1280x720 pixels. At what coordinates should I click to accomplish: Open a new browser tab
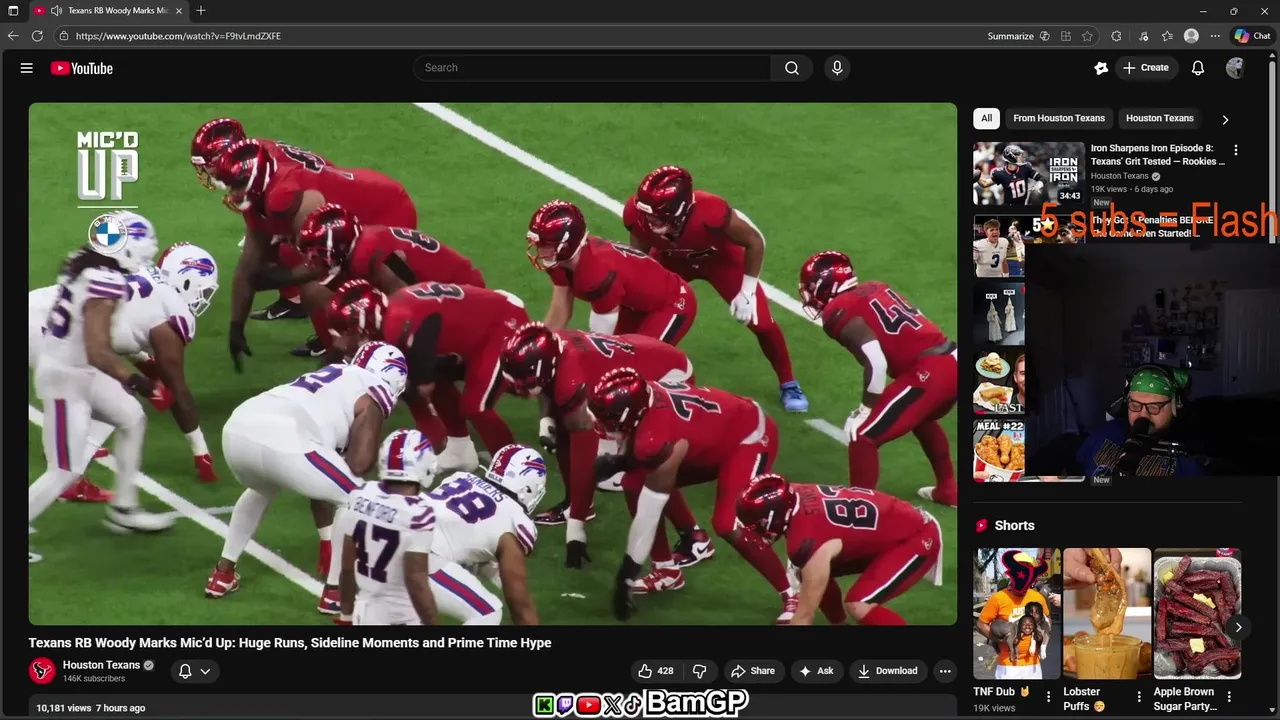[201, 10]
